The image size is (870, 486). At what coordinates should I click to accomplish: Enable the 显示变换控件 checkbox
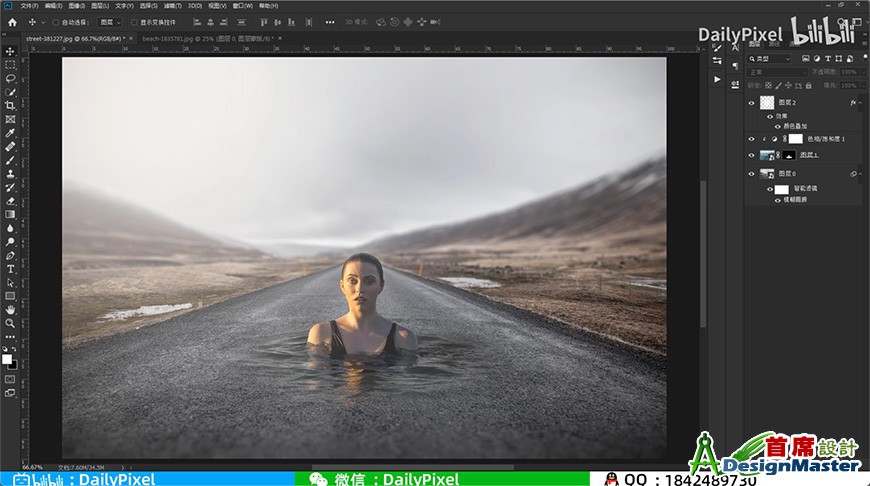pos(134,22)
